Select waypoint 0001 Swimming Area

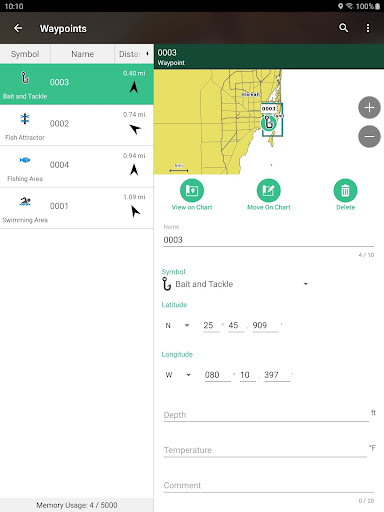77,208
